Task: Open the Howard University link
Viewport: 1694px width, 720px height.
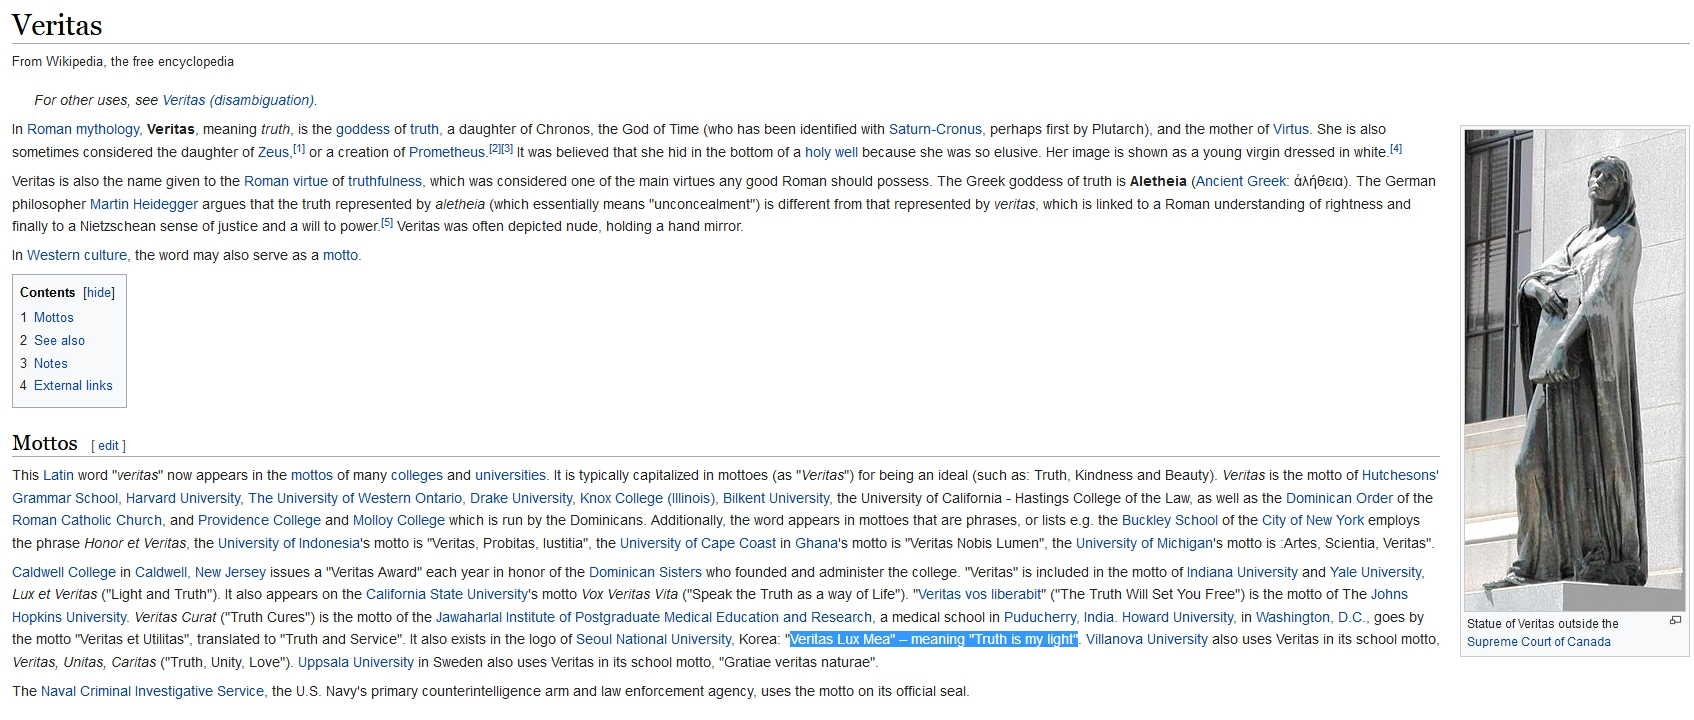Action: pyautogui.click(x=1177, y=618)
